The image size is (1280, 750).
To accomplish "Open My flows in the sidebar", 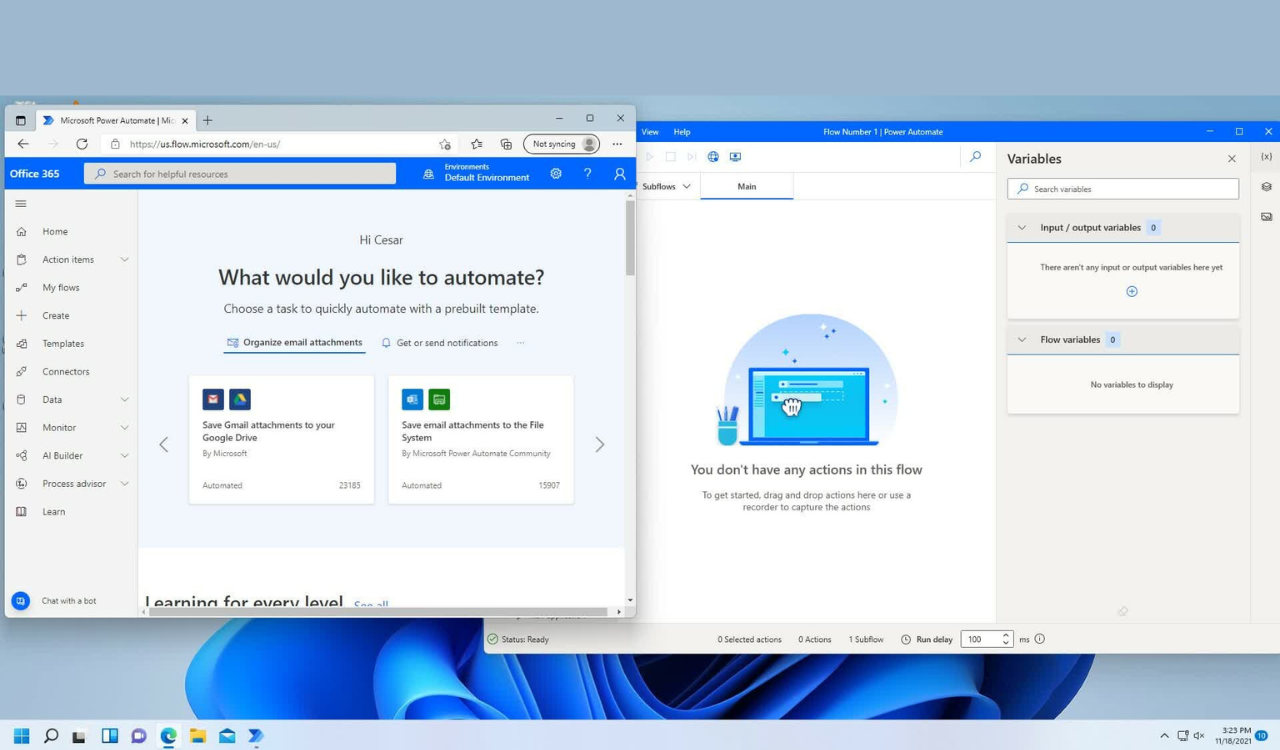I will (61, 287).
